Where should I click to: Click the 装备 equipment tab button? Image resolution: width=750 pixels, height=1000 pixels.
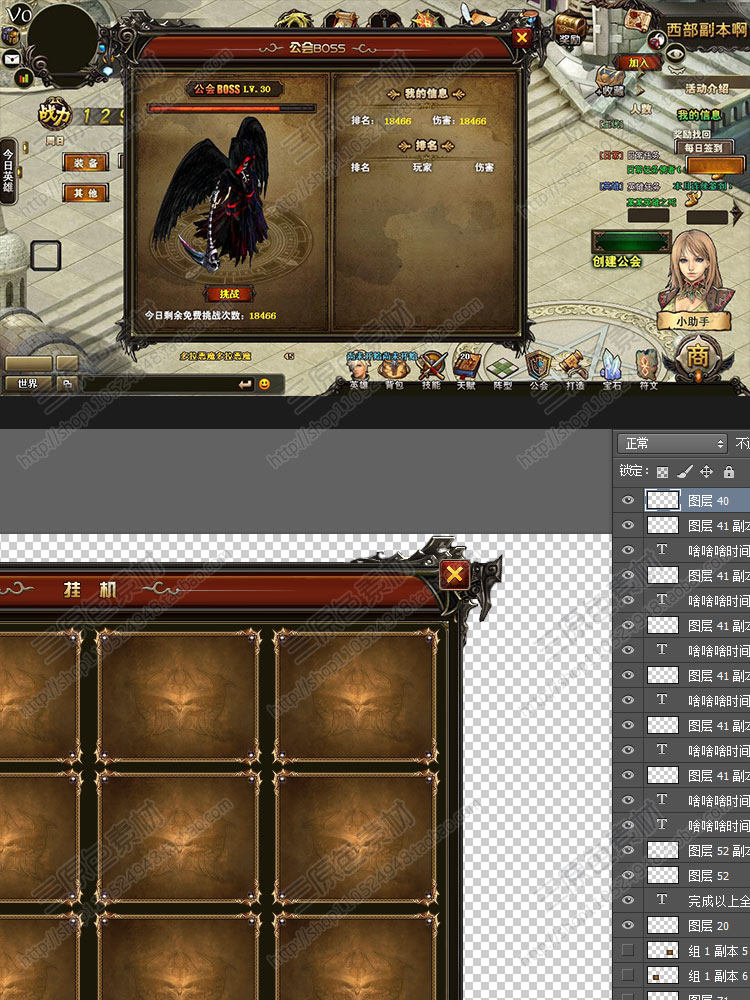point(85,163)
